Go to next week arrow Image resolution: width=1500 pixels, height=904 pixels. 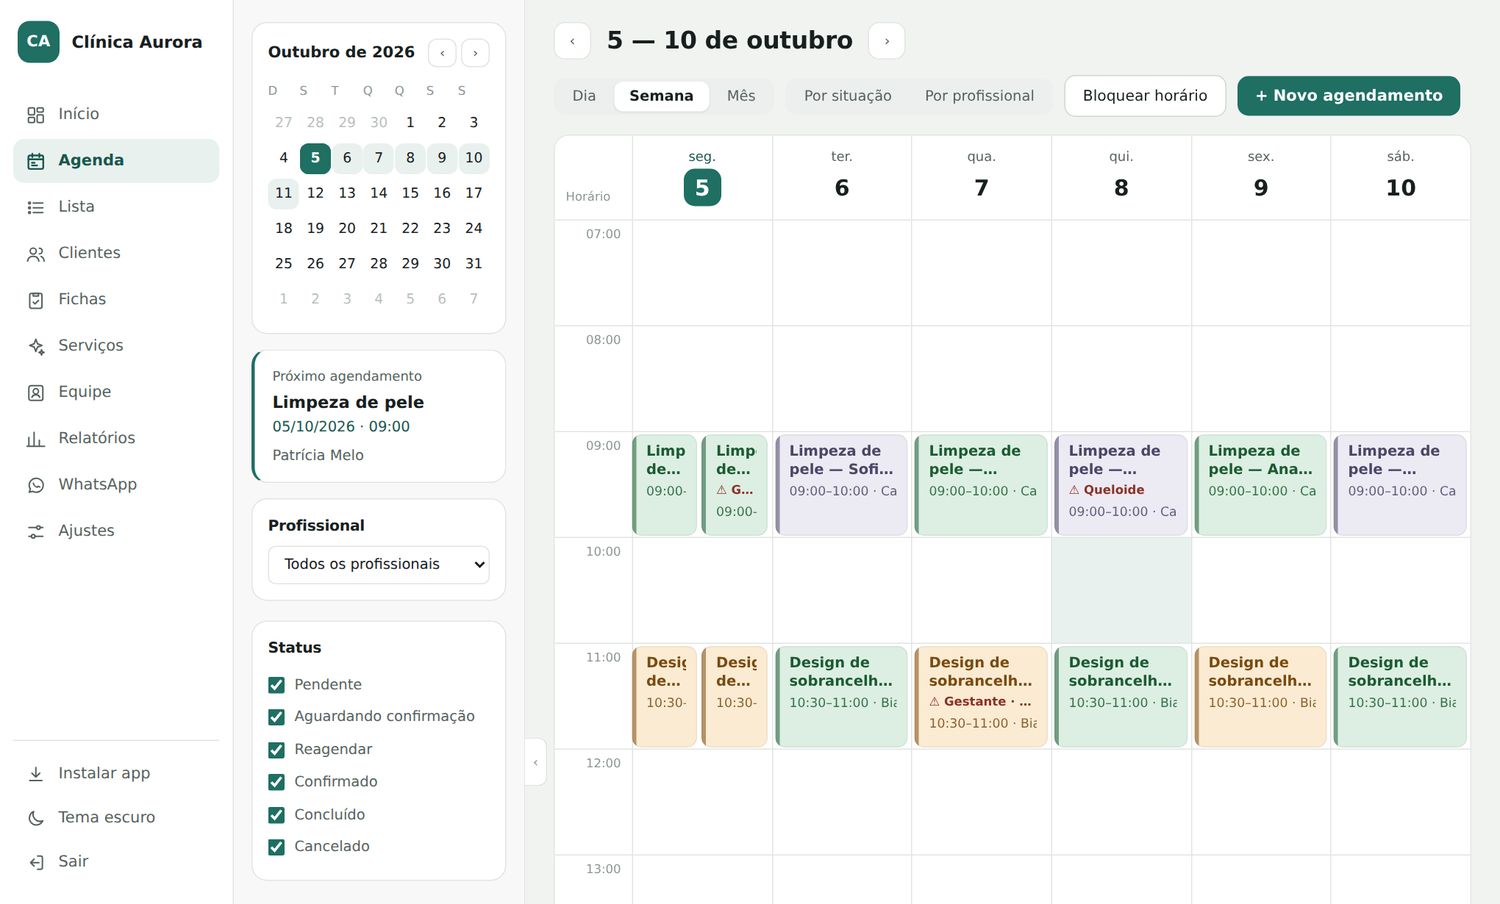click(x=887, y=41)
